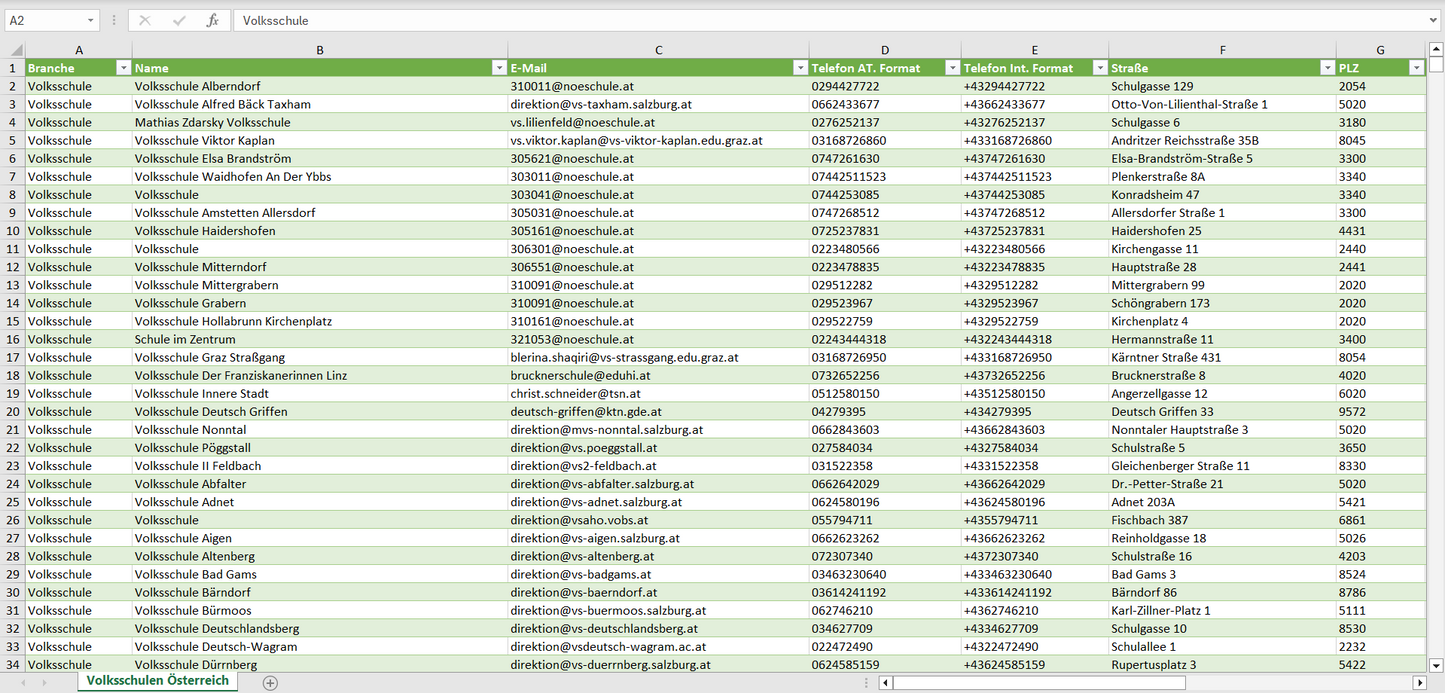Select the cell containing Volksschule Nonntal

pos(190,430)
